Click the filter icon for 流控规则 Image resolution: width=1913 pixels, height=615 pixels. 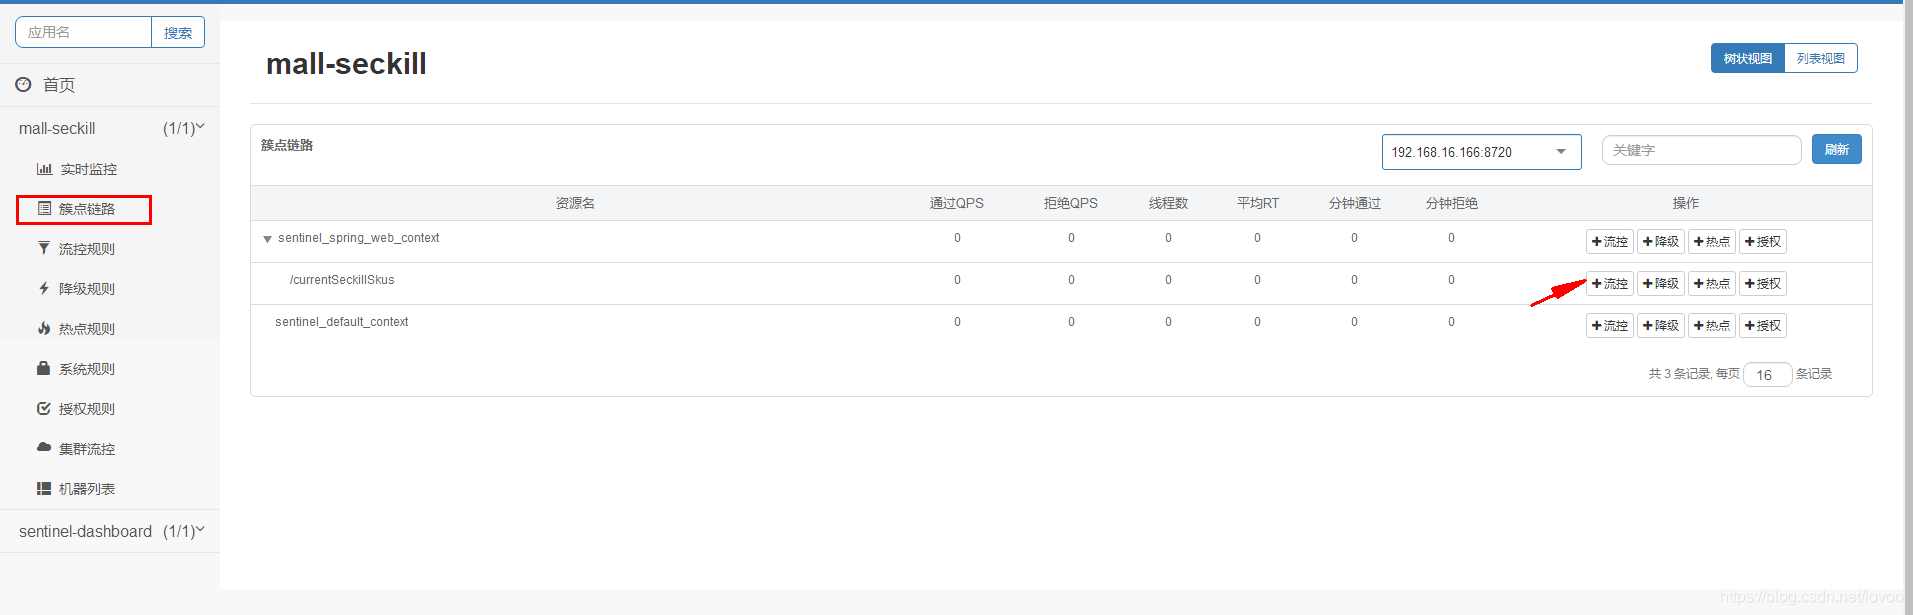(x=43, y=248)
